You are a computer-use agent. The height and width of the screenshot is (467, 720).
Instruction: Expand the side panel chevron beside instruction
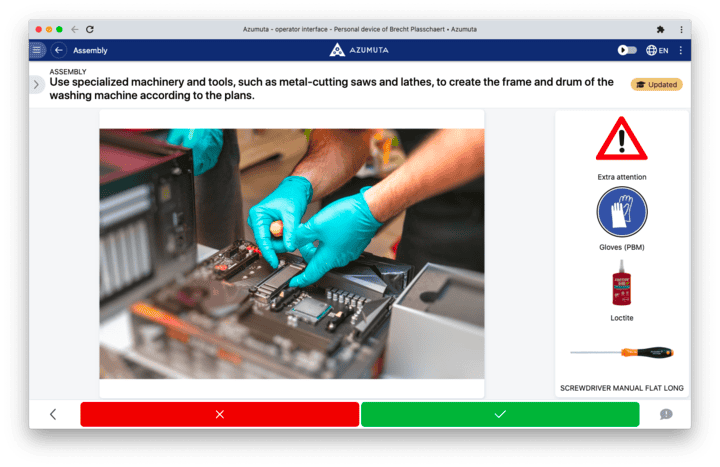point(36,84)
